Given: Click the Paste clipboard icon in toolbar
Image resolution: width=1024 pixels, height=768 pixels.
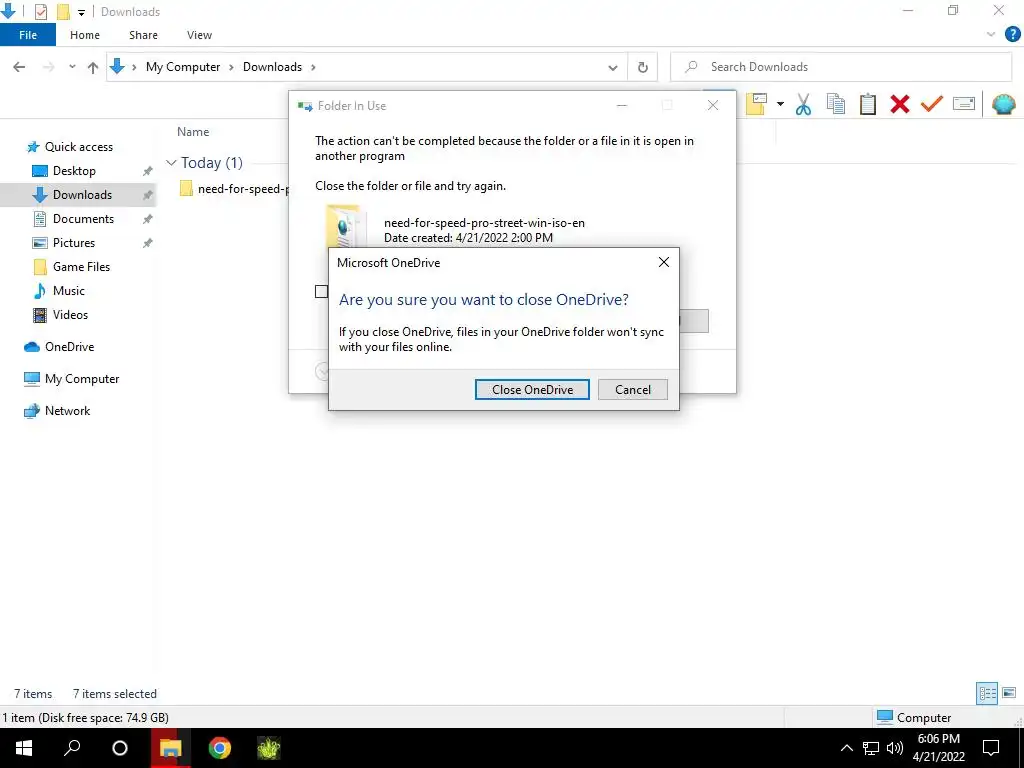Looking at the screenshot, I should (867, 104).
